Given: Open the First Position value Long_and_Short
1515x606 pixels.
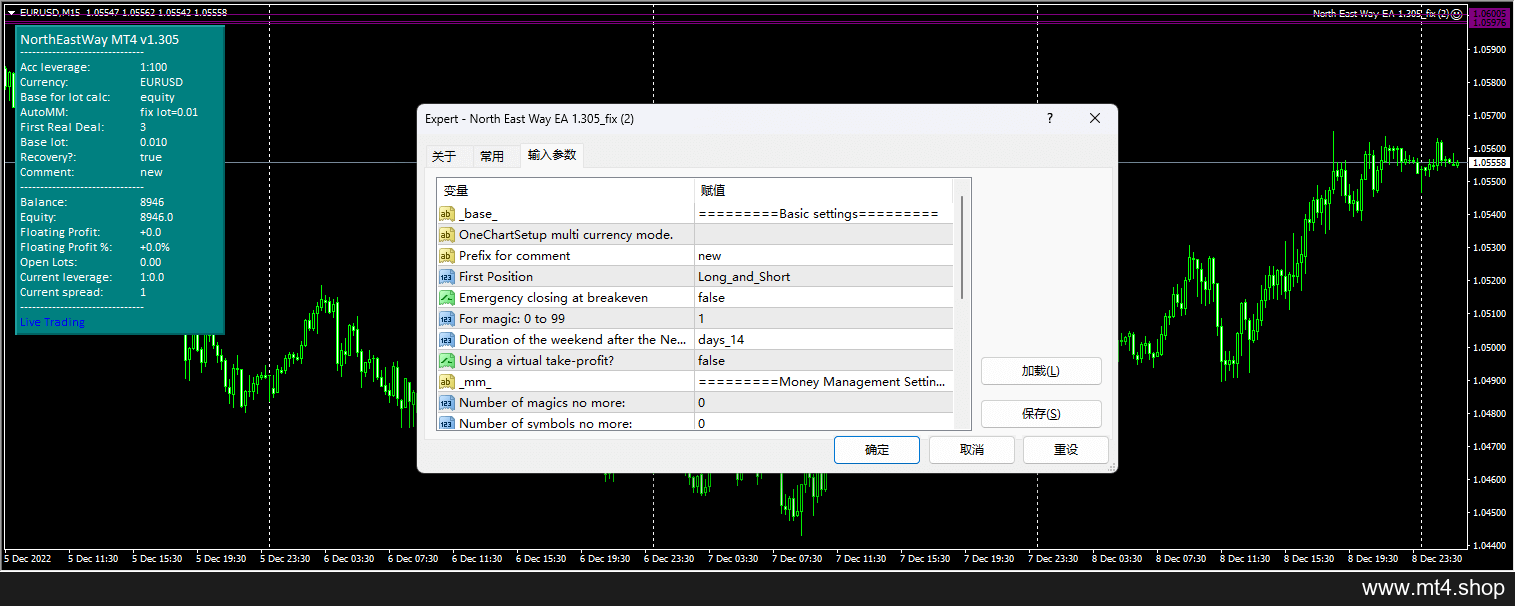Looking at the screenshot, I should (824, 277).
